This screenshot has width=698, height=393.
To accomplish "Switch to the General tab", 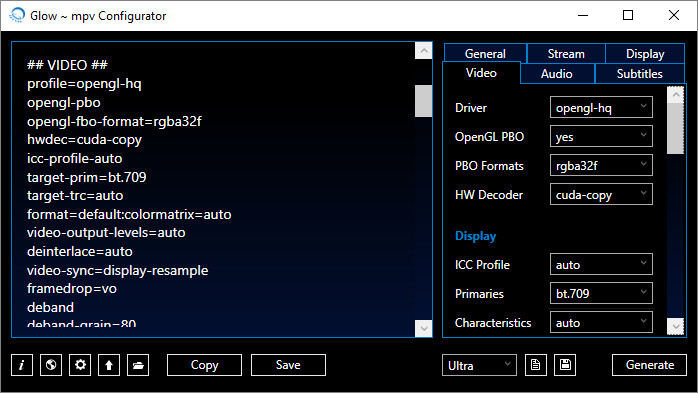I will [x=485, y=53].
